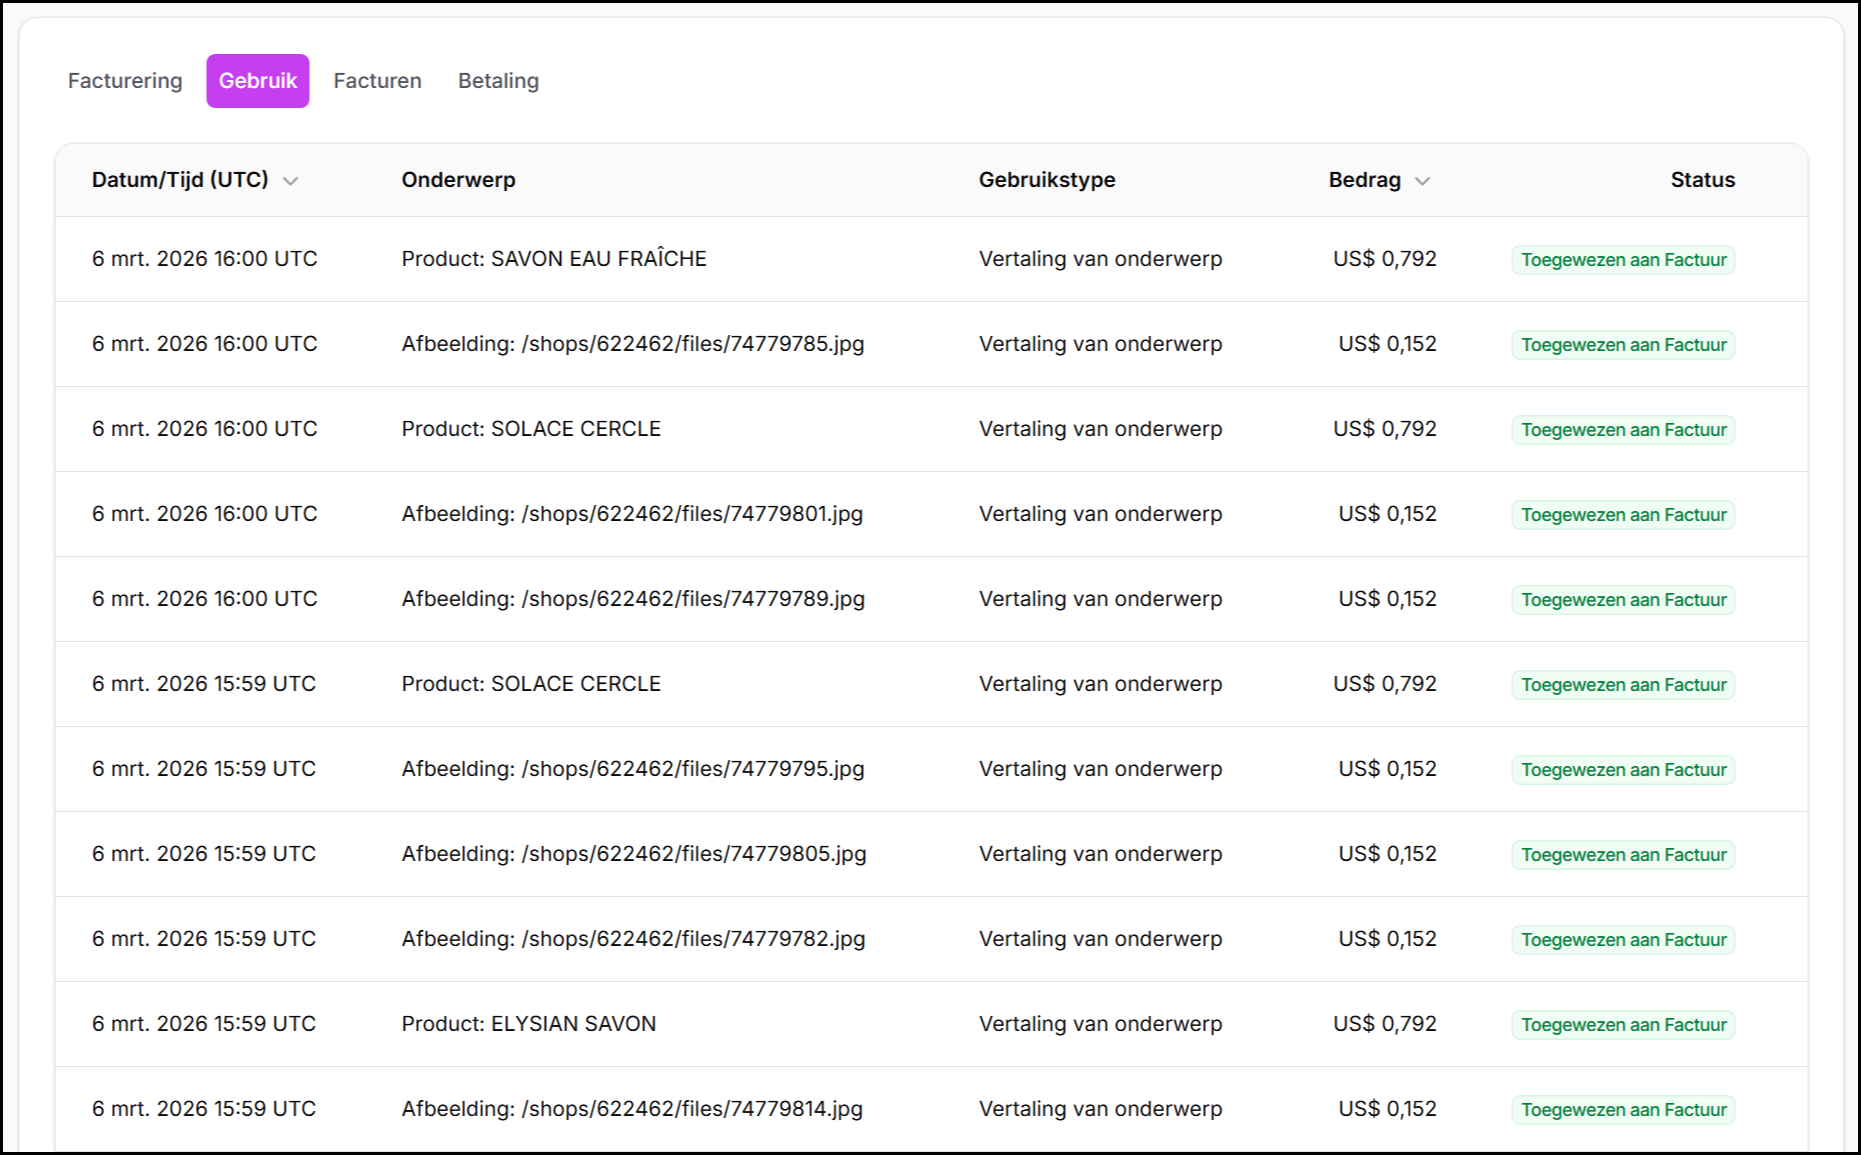Select image entry 74779789.jpg
The height and width of the screenshot is (1155, 1861).
point(632,599)
